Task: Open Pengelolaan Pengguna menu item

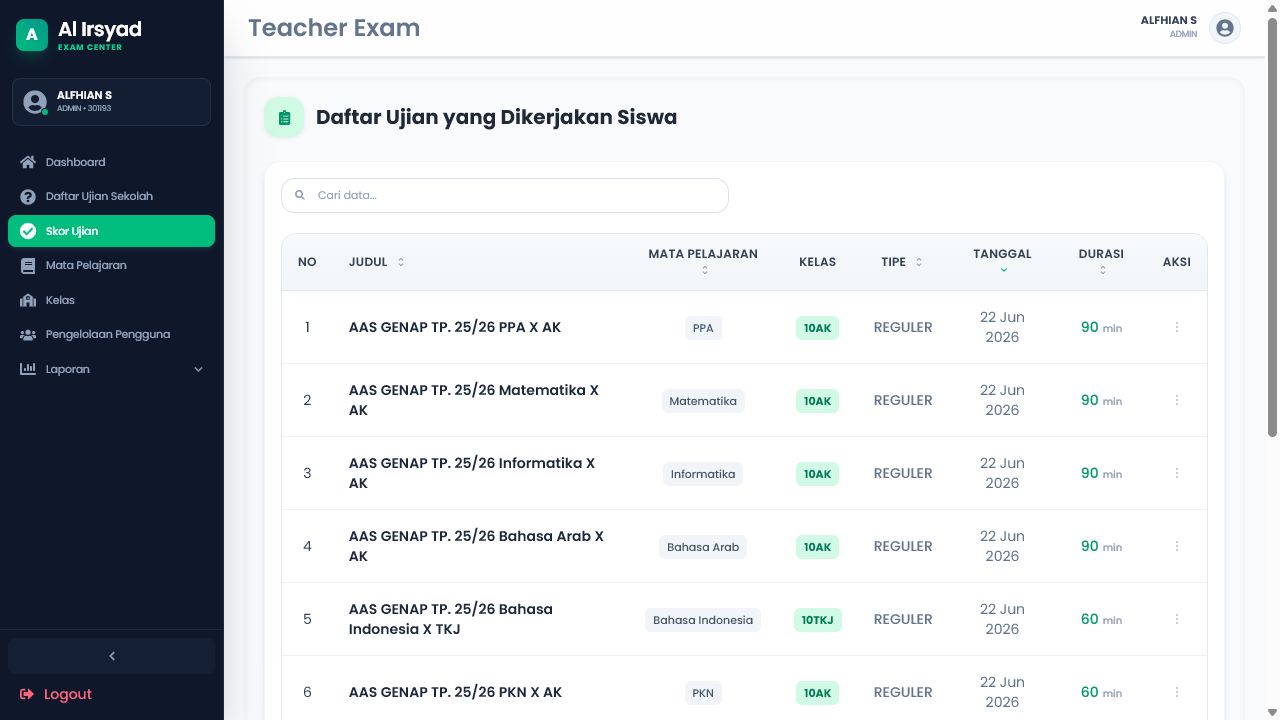Action: 111,335
